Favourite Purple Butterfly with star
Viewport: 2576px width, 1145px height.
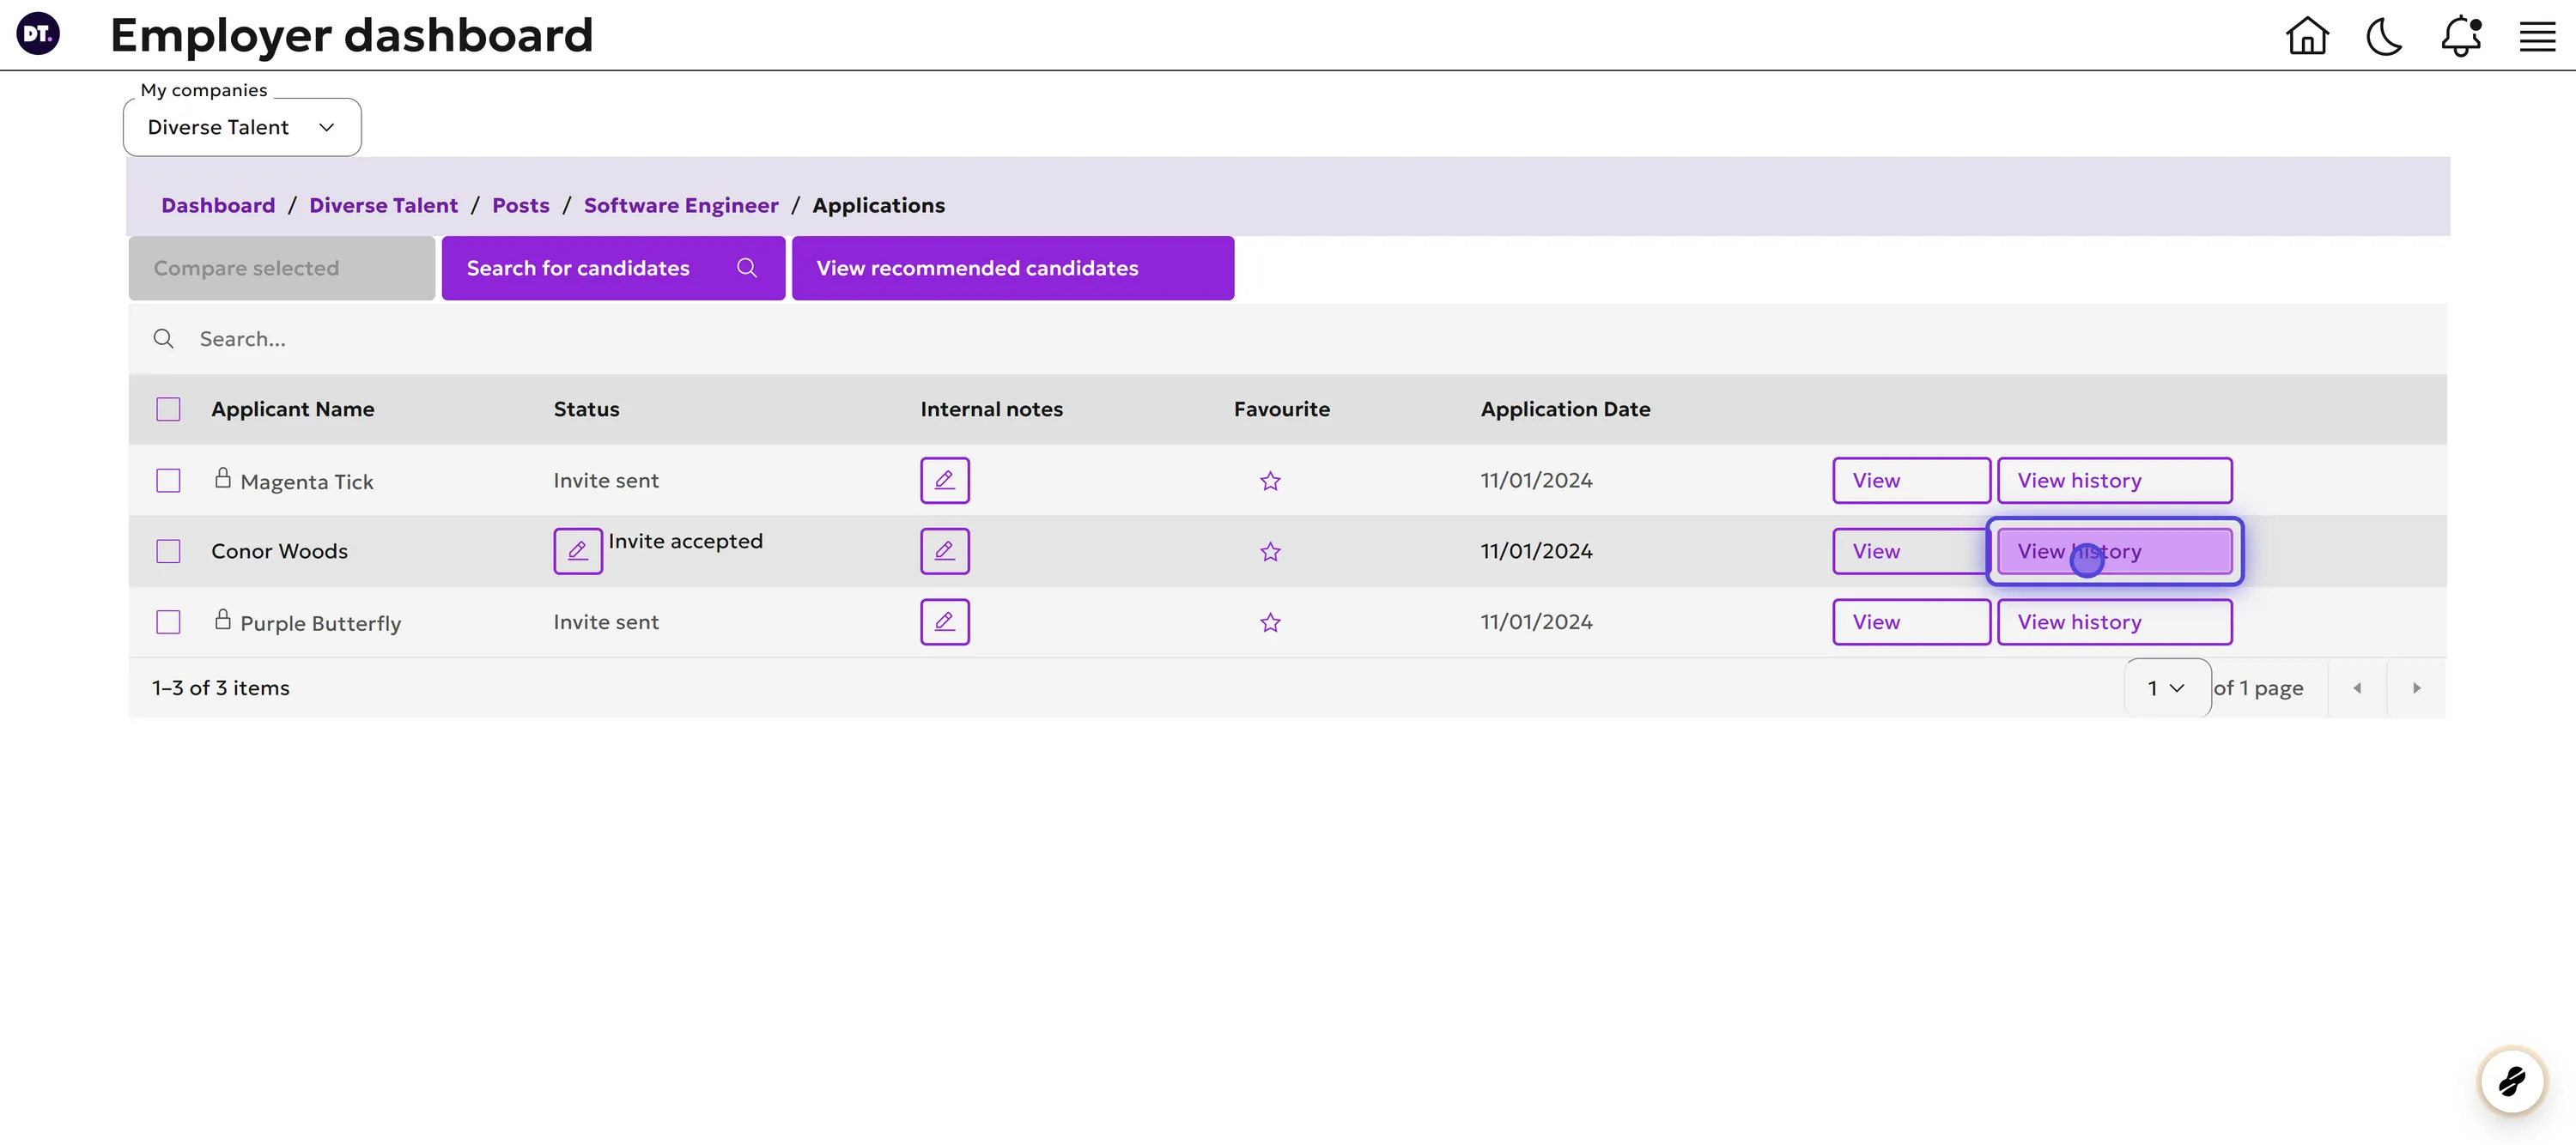pyautogui.click(x=1270, y=623)
